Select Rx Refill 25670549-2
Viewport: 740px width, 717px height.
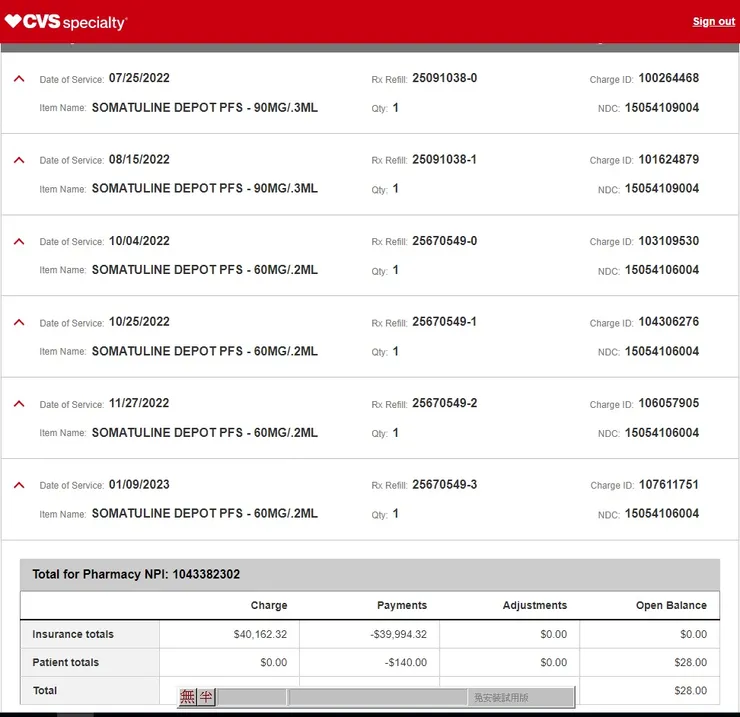(445, 403)
